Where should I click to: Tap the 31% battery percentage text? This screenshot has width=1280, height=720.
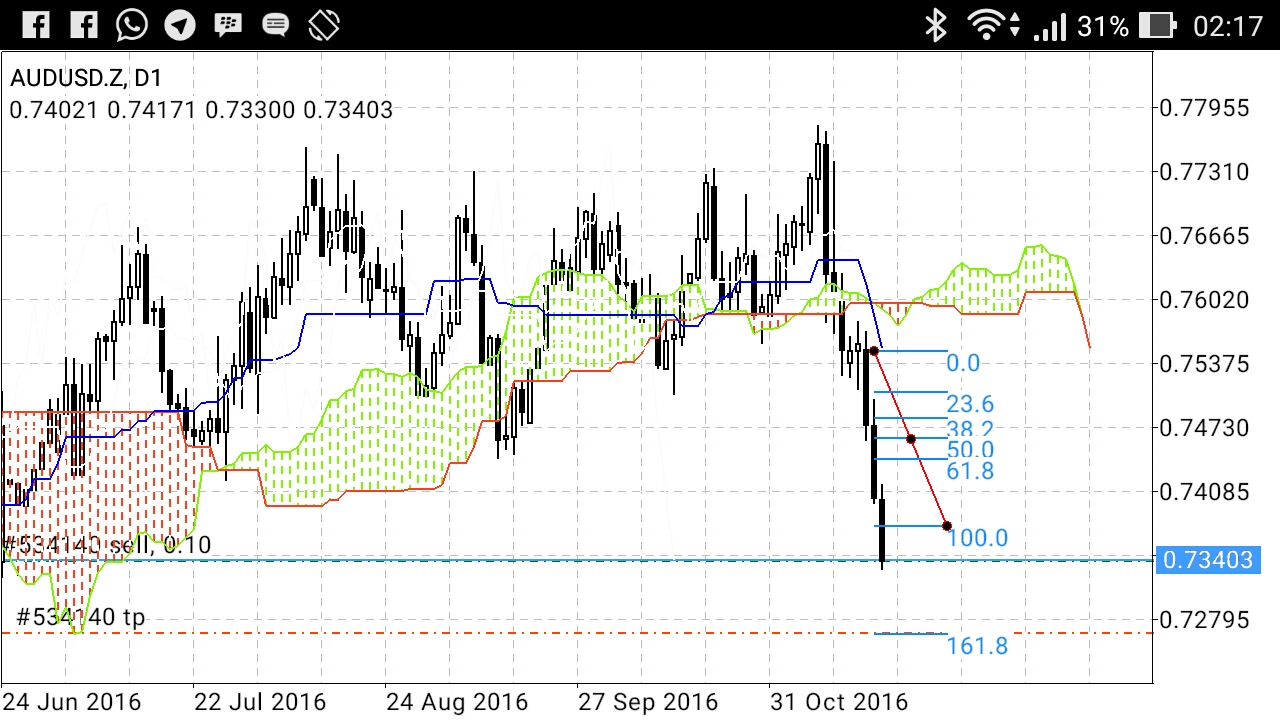pyautogui.click(x=1103, y=26)
